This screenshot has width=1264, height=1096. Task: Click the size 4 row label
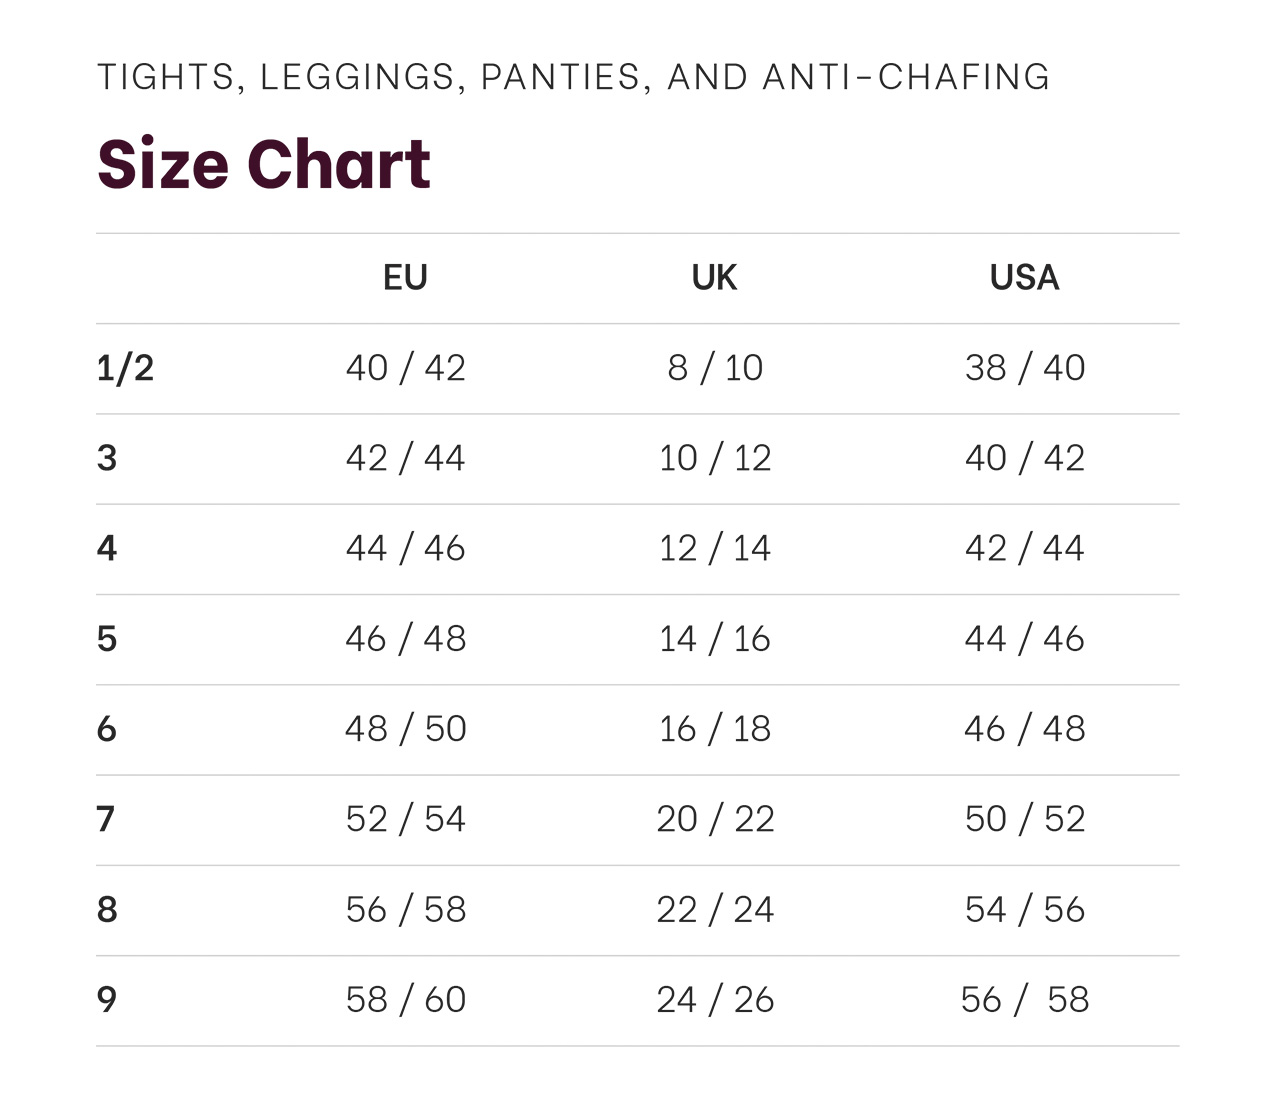107,548
